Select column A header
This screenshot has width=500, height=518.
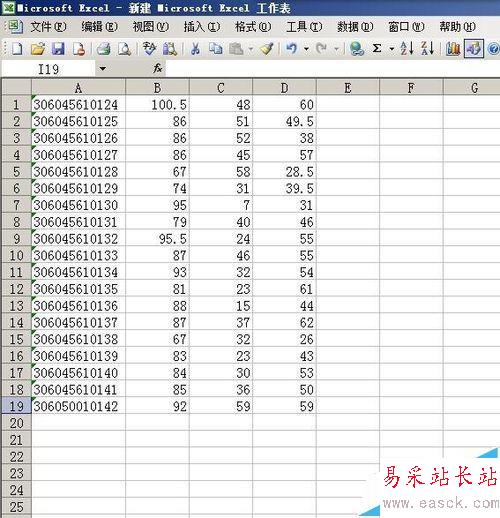pyautogui.click(x=78, y=88)
